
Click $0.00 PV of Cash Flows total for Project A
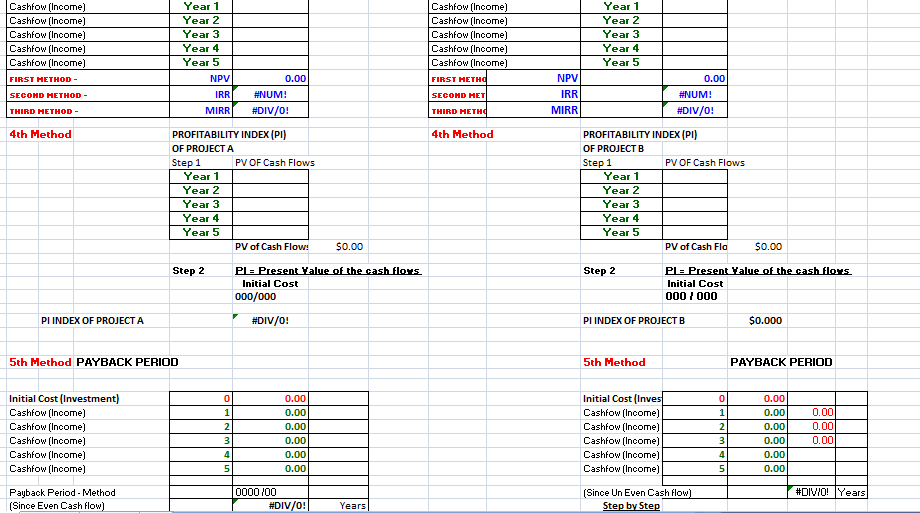pos(349,247)
